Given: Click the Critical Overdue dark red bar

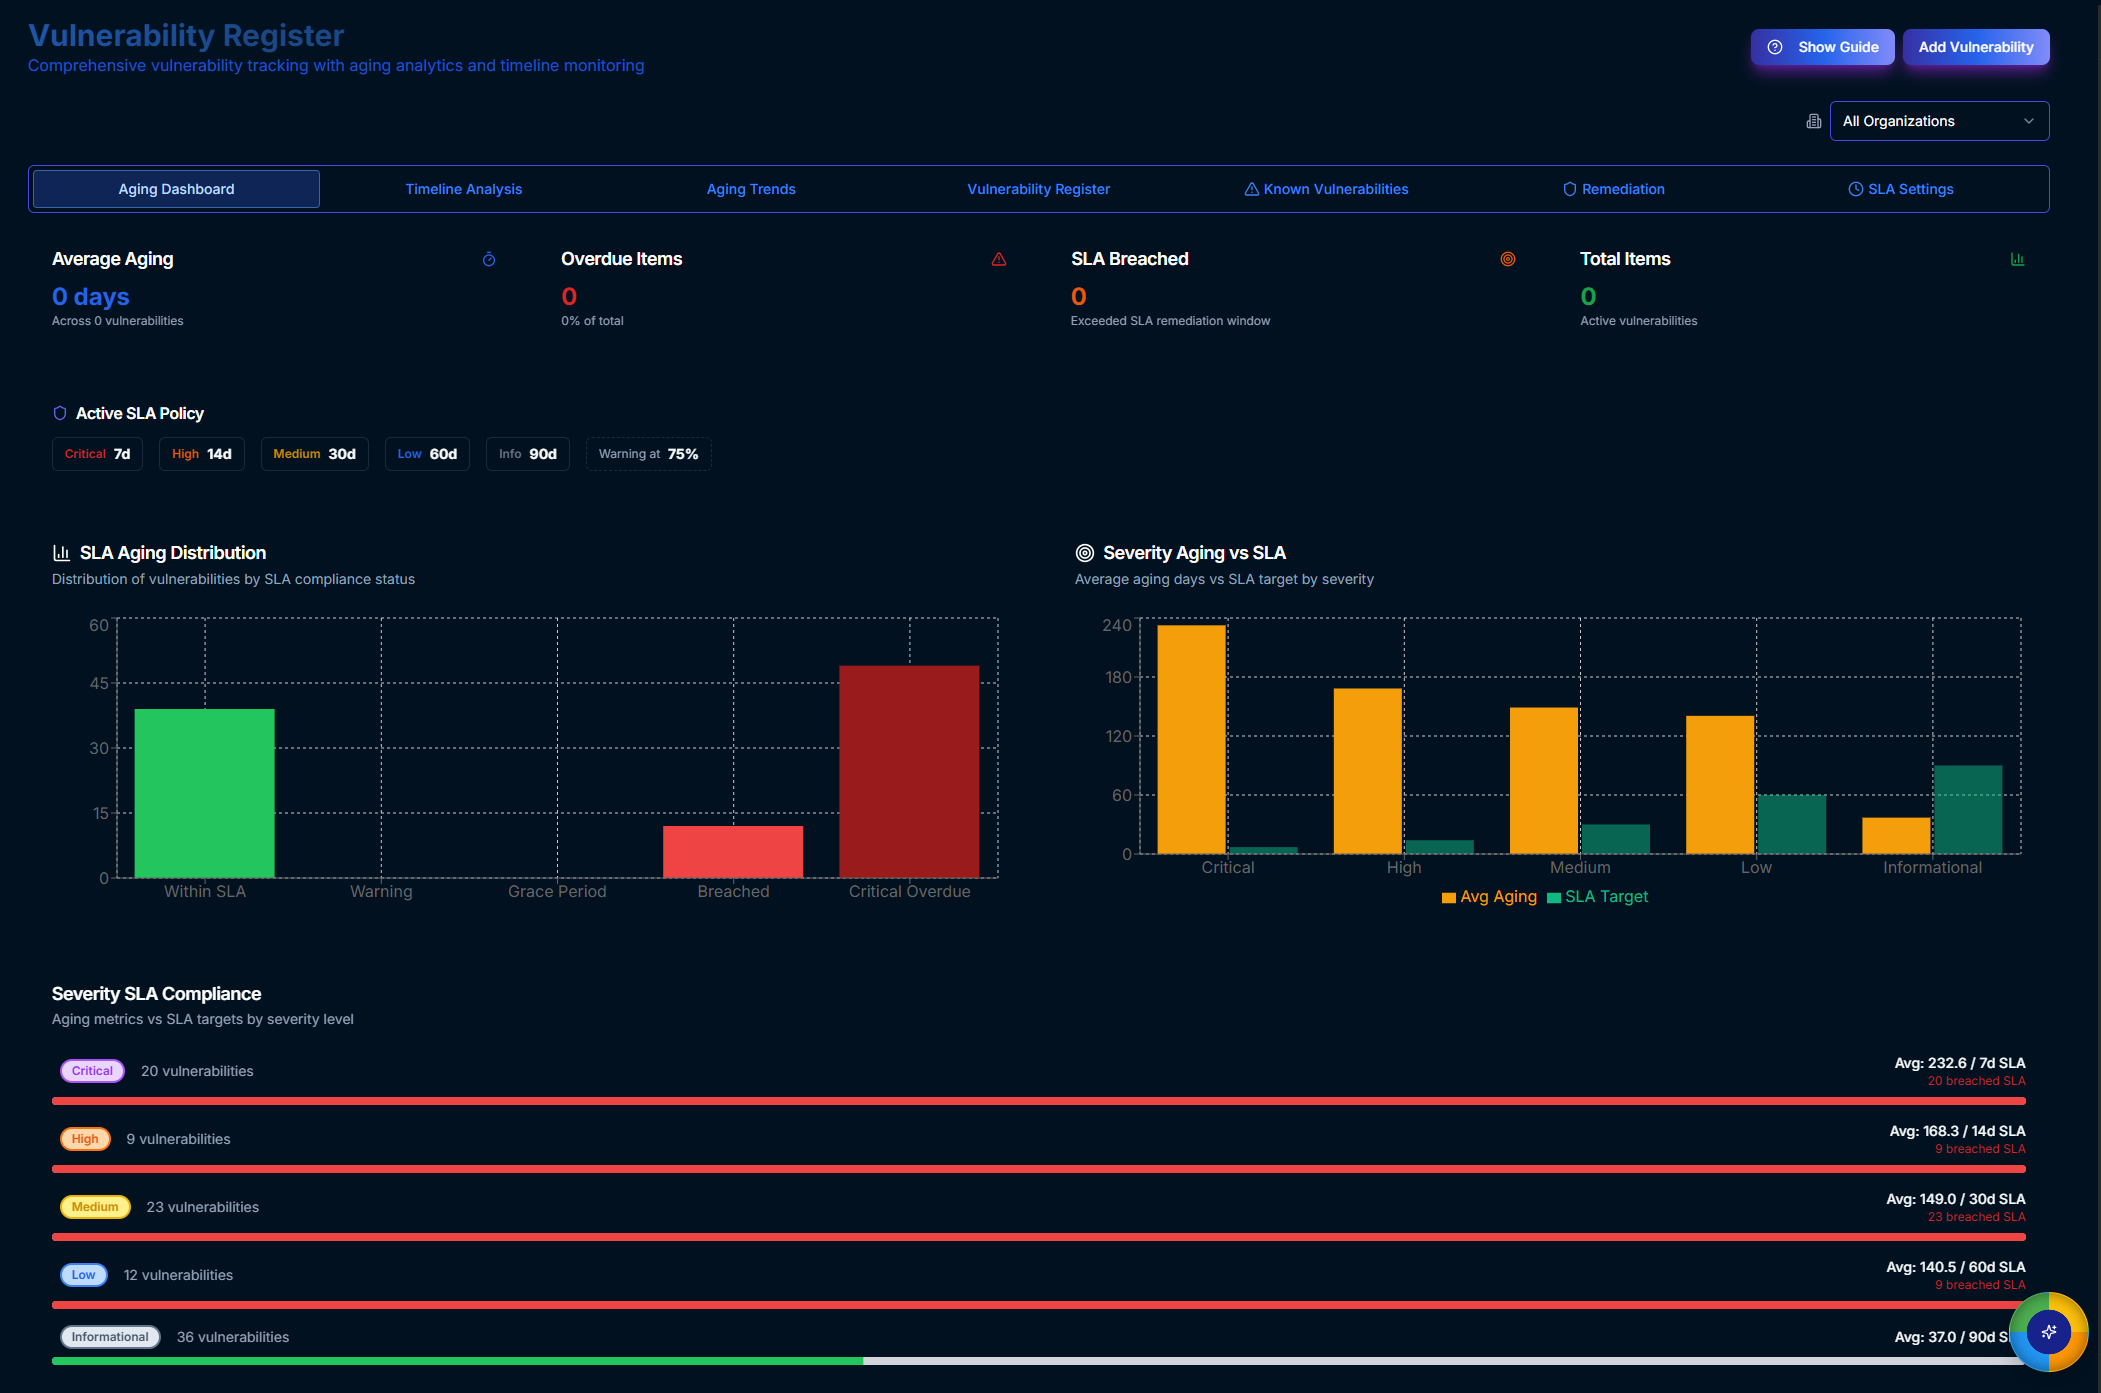Looking at the screenshot, I should (x=909, y=771).
